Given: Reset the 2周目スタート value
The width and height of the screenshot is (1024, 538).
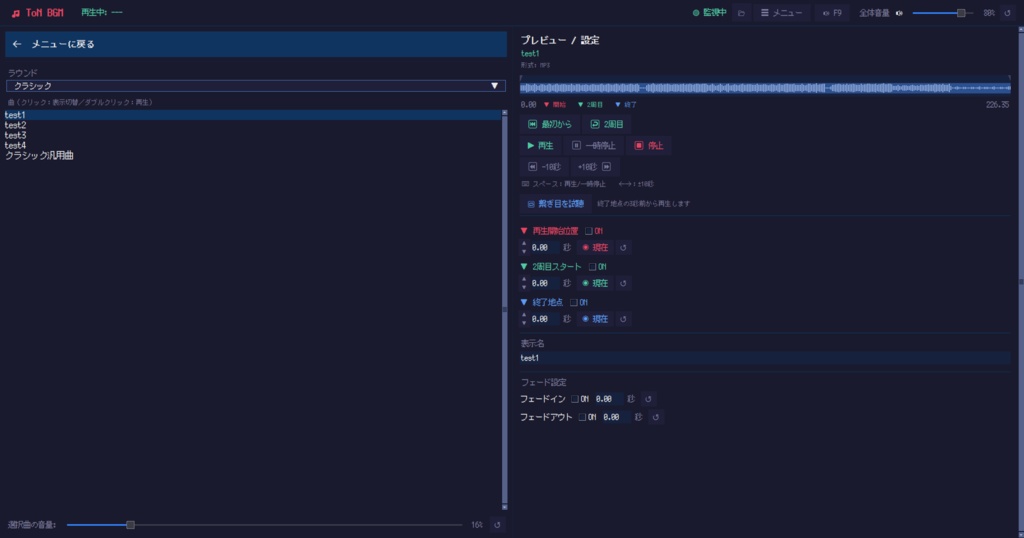Looking at the screenshot, I should [623, 283].
